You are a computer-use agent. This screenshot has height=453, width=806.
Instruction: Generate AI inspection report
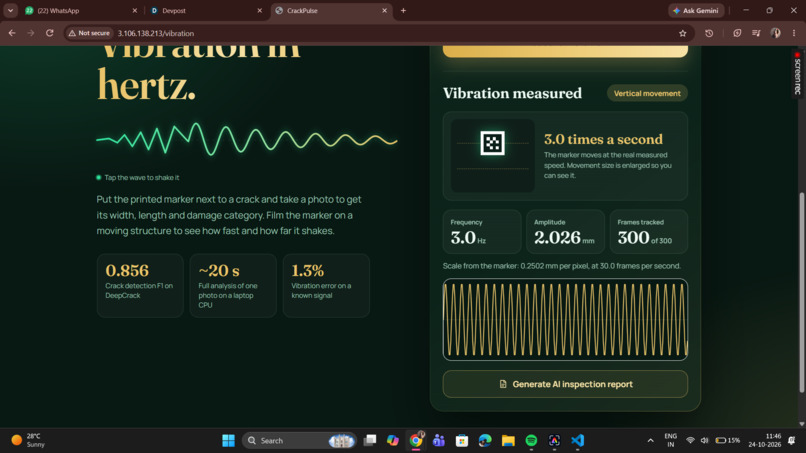(x=565, y=384)
